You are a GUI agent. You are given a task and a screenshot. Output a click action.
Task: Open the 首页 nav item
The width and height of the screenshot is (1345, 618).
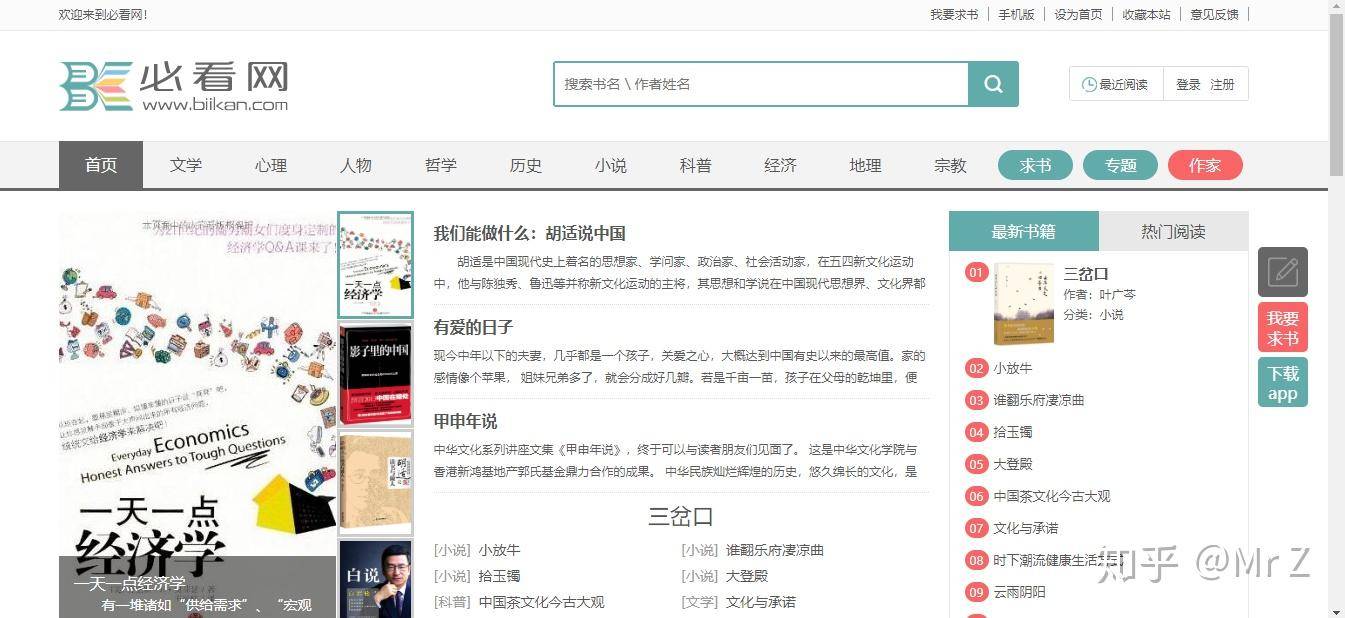pyautogui.click(x=101, y=165)
